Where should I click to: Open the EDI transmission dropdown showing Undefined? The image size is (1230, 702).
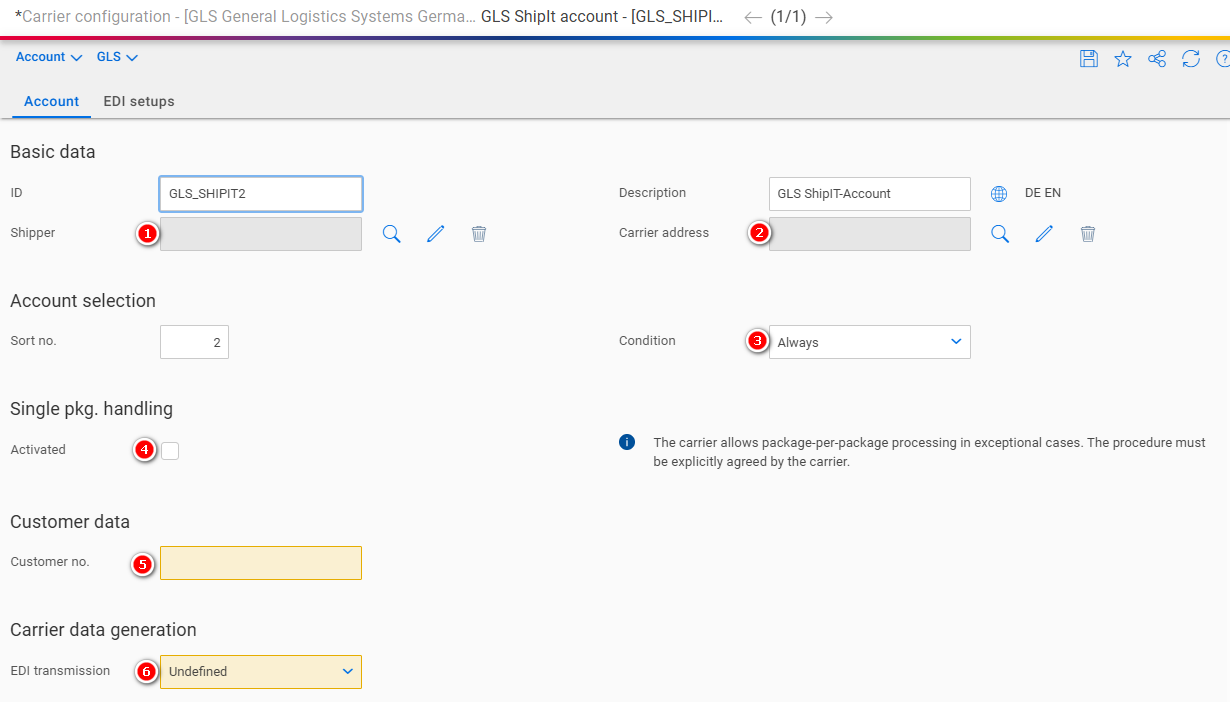[261, 671]
